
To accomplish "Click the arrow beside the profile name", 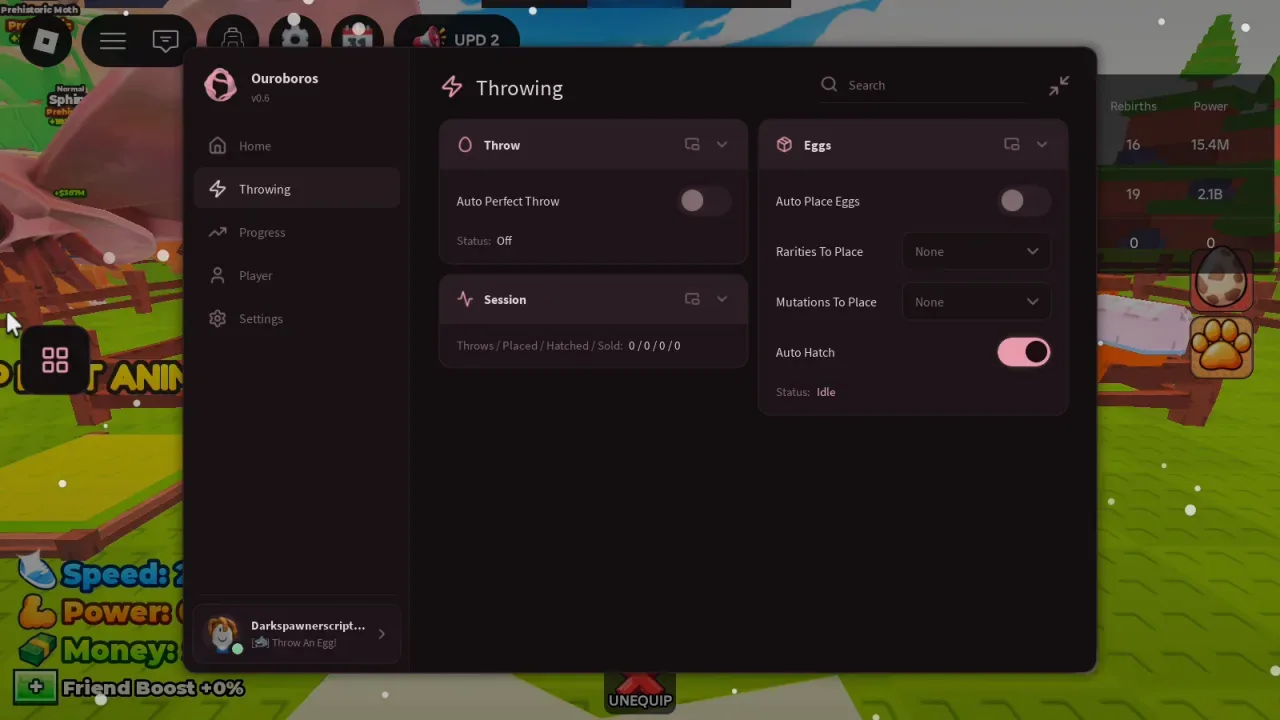I will 381,634.
